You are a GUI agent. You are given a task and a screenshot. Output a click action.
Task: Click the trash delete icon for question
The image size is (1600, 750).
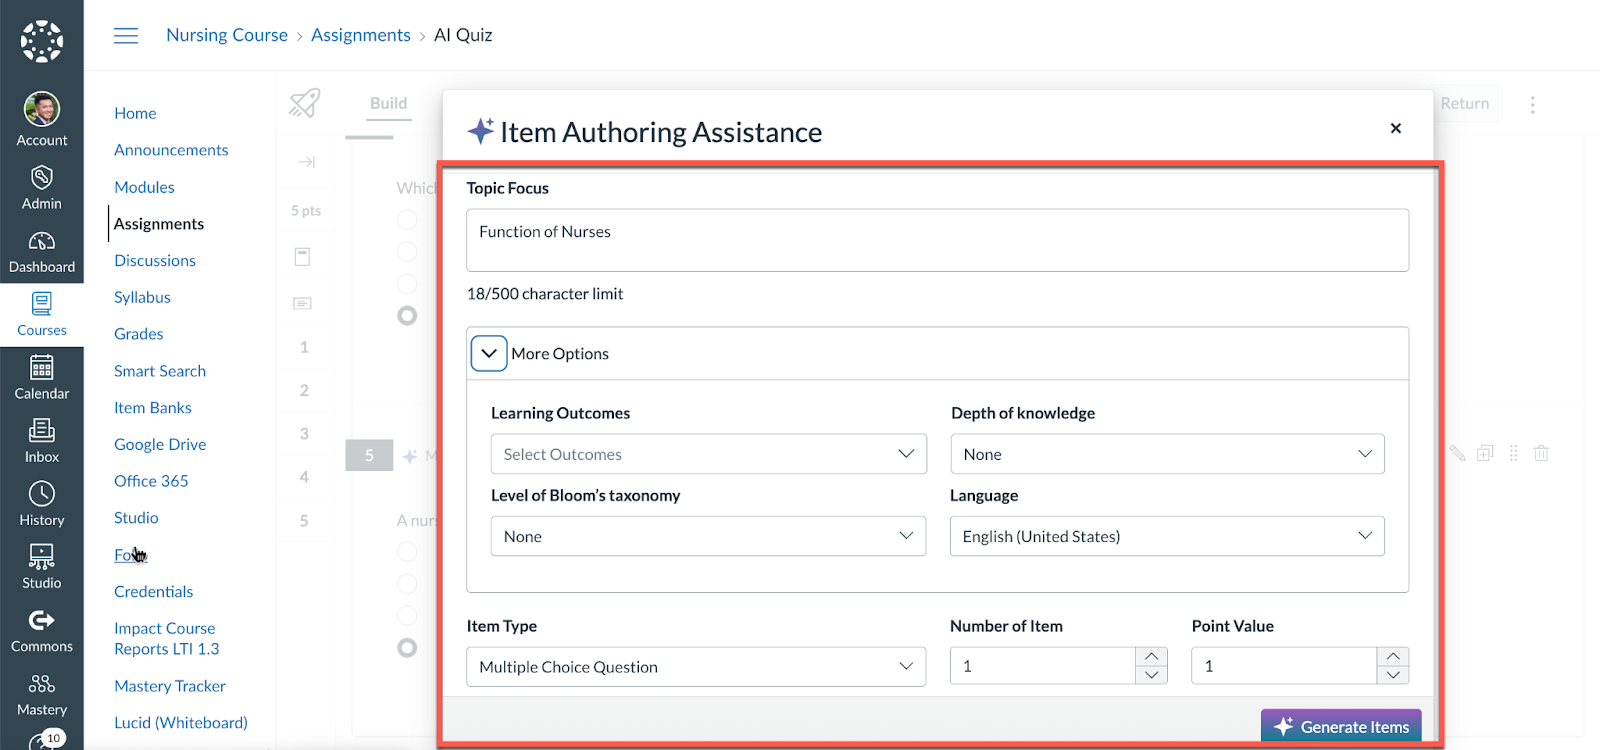click(x=1541, y=454)
